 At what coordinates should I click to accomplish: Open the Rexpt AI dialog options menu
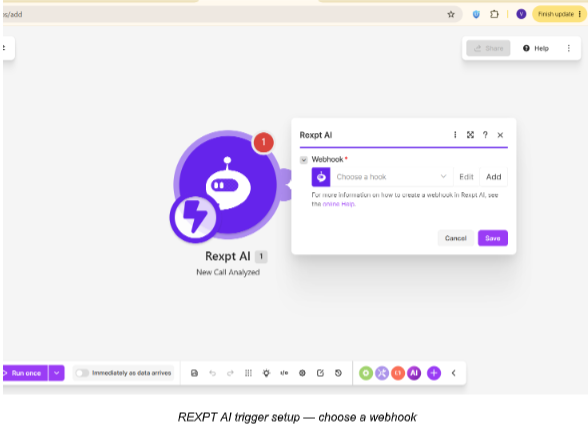coord(455,135)
